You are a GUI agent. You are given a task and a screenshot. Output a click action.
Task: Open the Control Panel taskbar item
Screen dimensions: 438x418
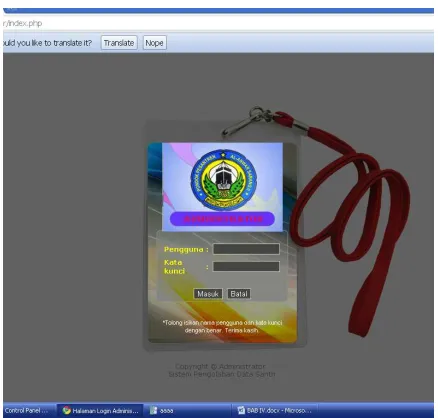click(27, 410)
